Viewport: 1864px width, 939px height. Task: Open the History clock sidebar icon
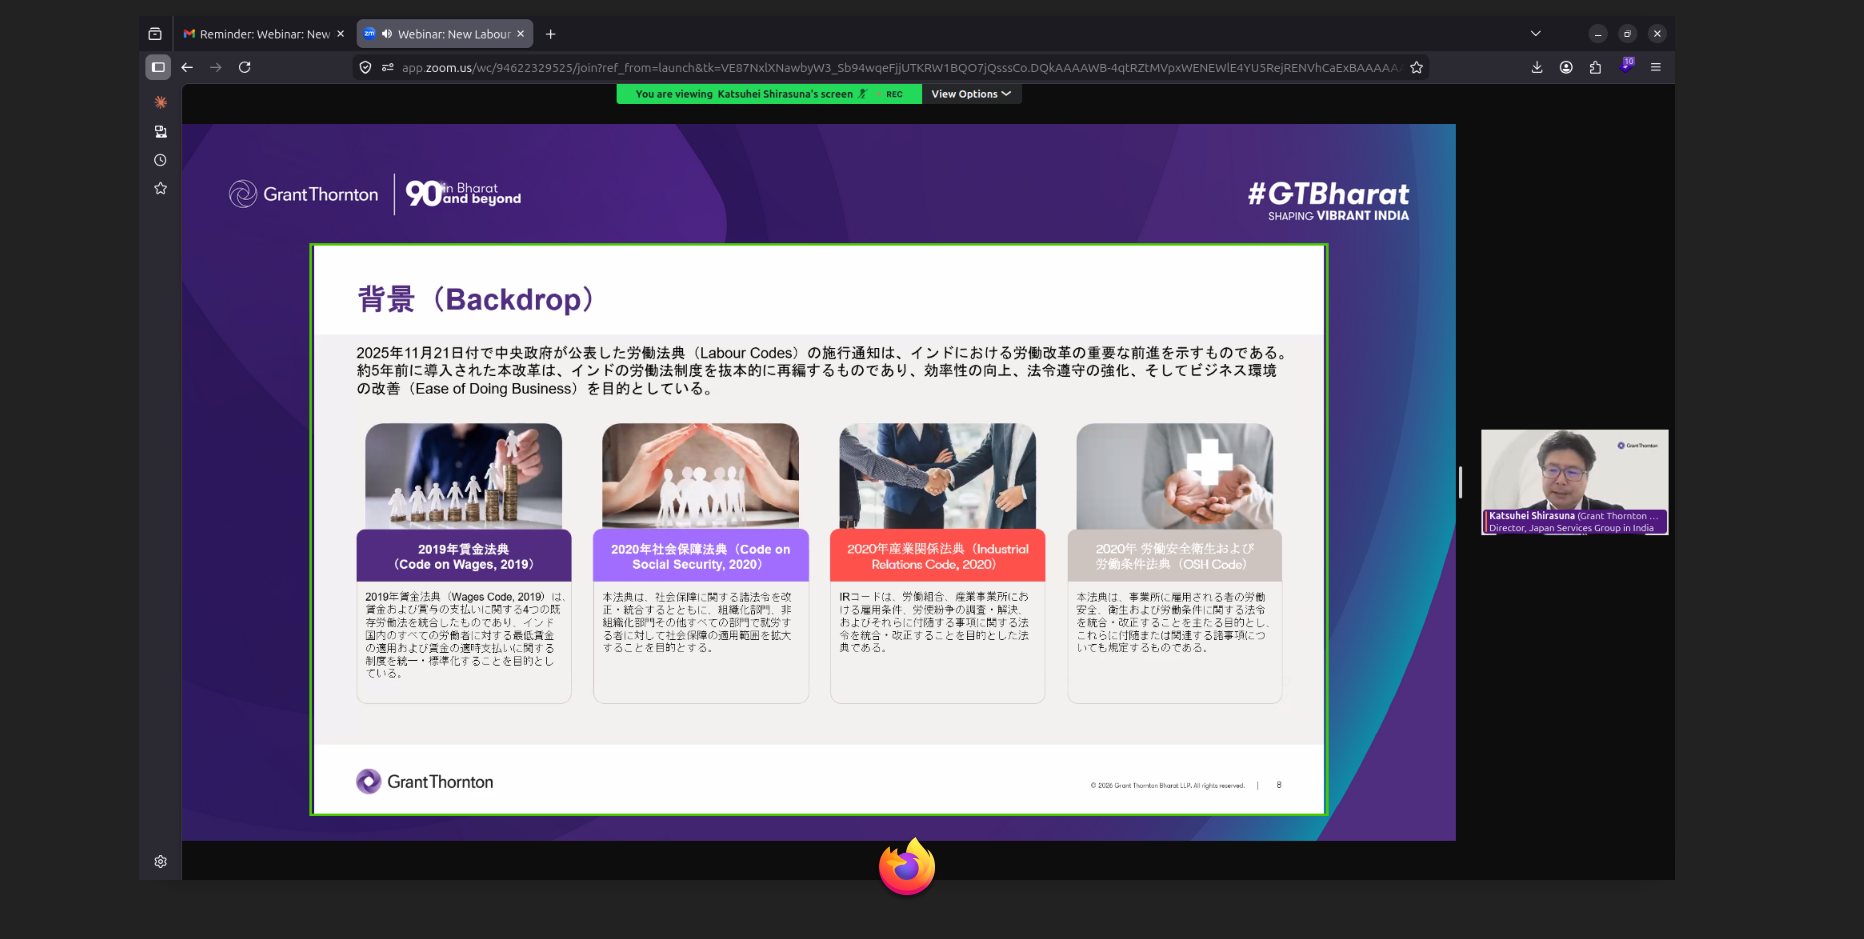[160, 160]
